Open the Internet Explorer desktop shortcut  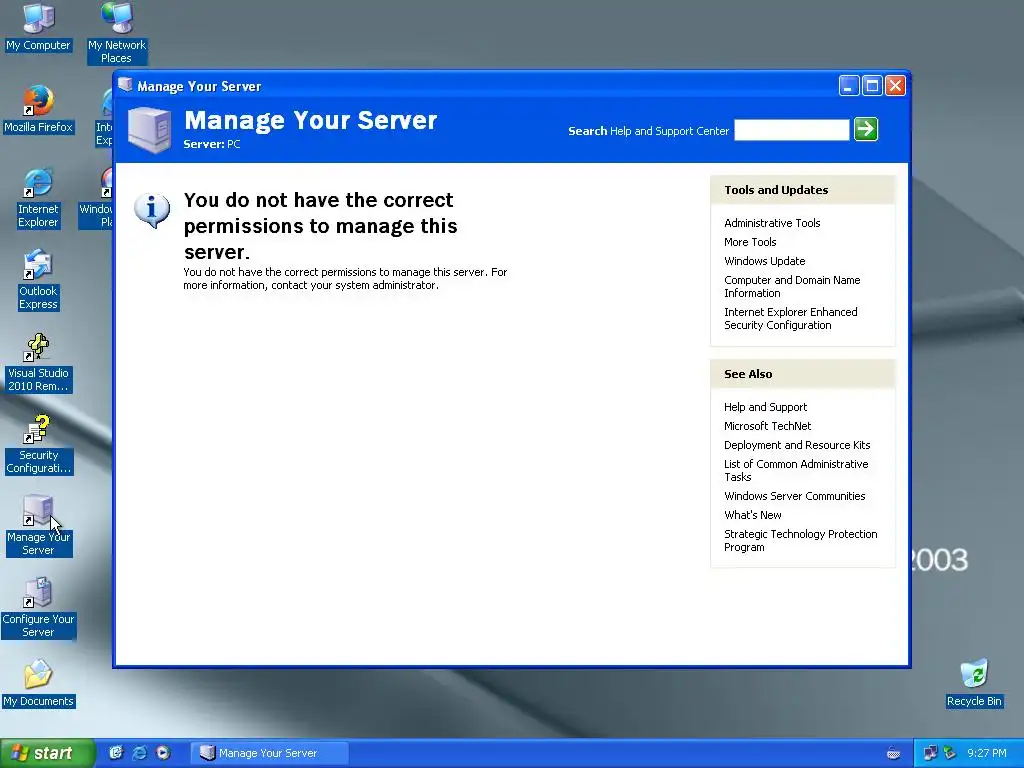[x=38, y=198]
